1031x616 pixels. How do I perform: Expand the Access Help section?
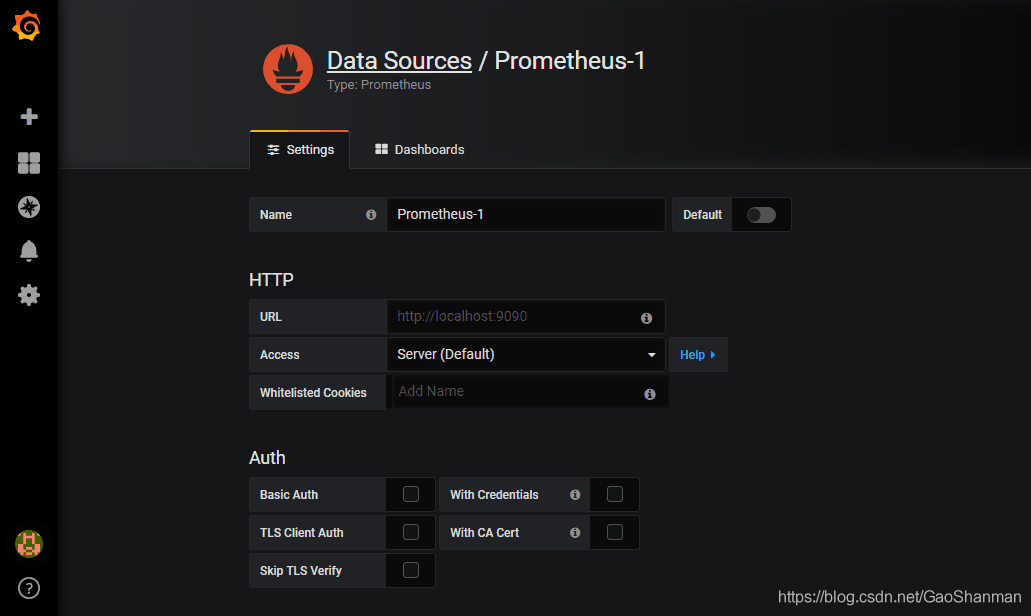[698, 355]
